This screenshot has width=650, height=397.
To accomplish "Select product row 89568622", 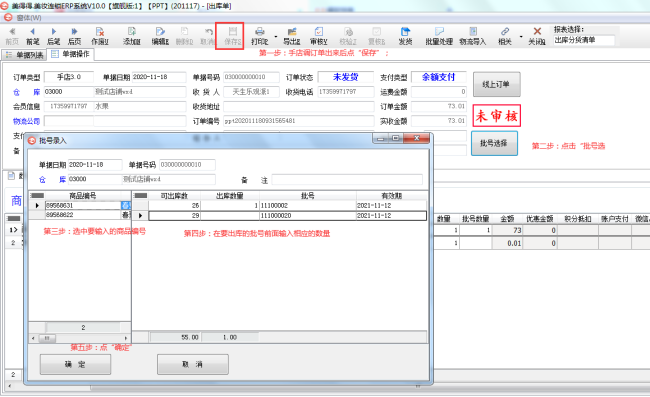I will click(82, 215).
